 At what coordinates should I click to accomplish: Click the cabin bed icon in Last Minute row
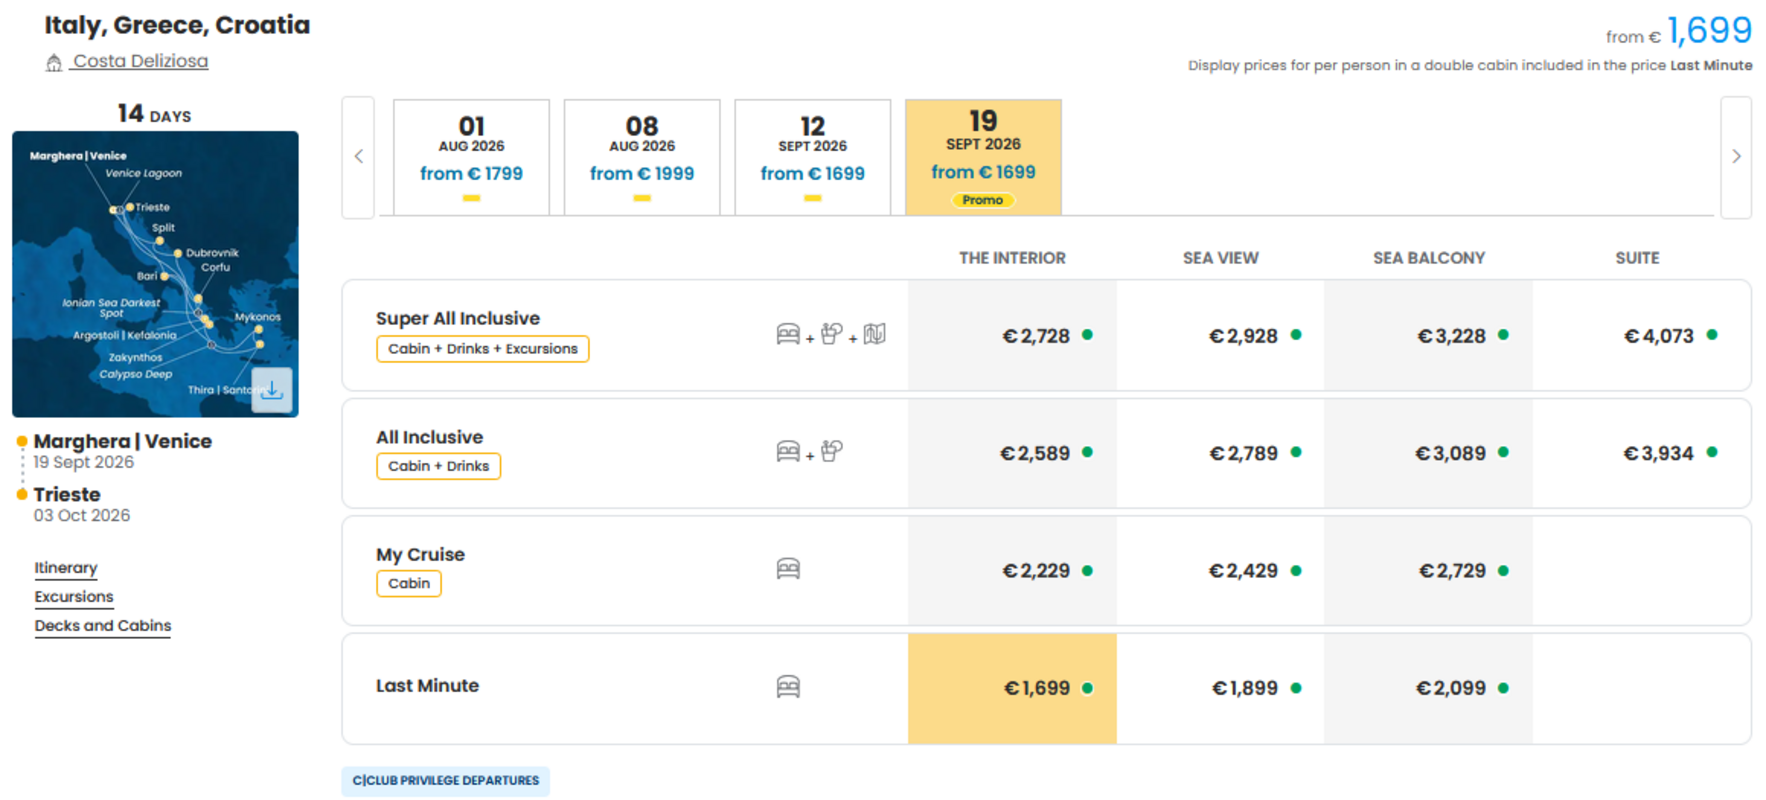[x=788, y=687]
